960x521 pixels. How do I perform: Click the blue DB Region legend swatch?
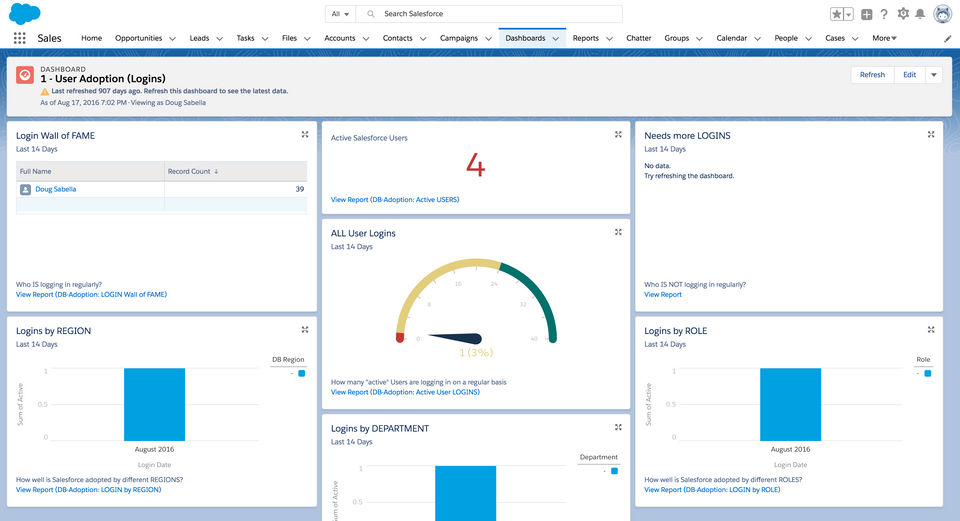[302, 373]
